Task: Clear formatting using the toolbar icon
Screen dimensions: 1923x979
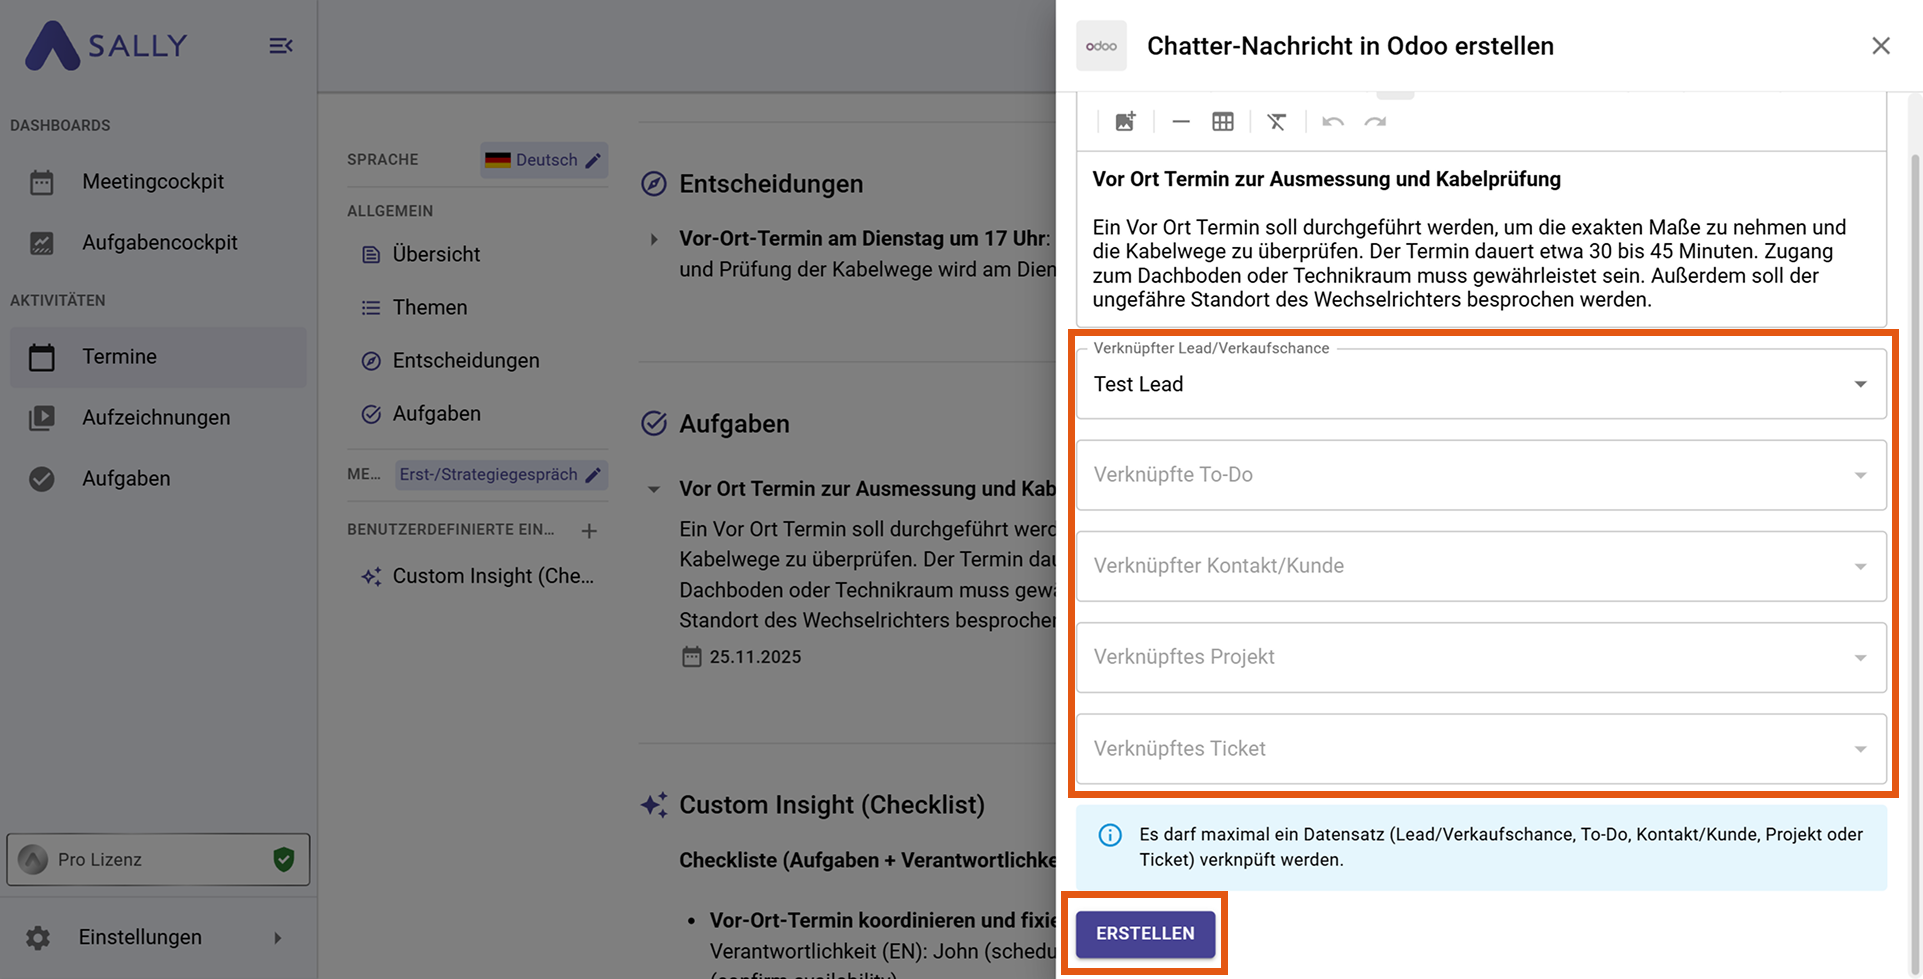Action: [1276, 122]
